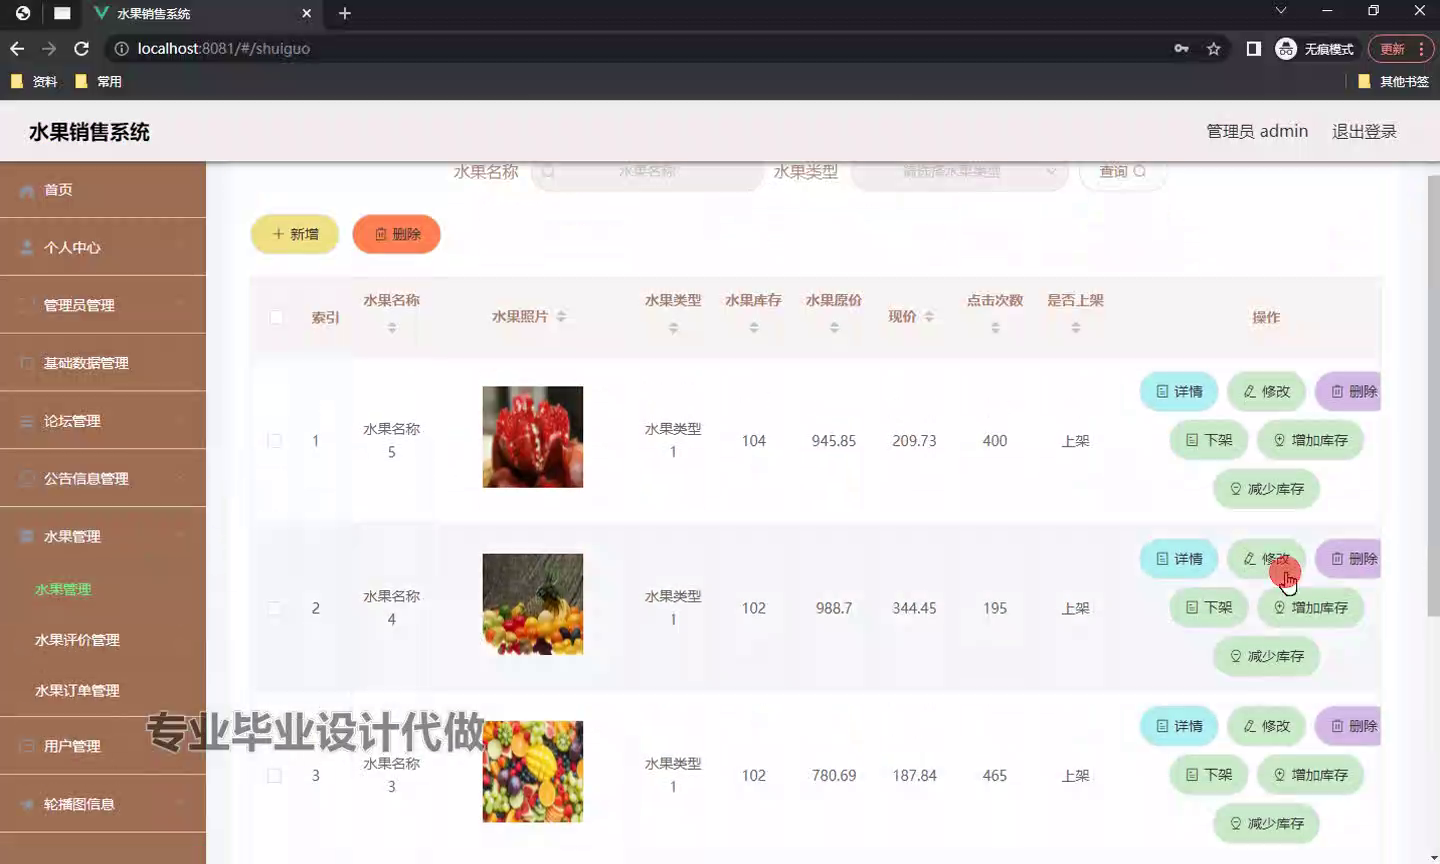
Task: Check the row 2 checkbox
Action: tap(274, 608)
